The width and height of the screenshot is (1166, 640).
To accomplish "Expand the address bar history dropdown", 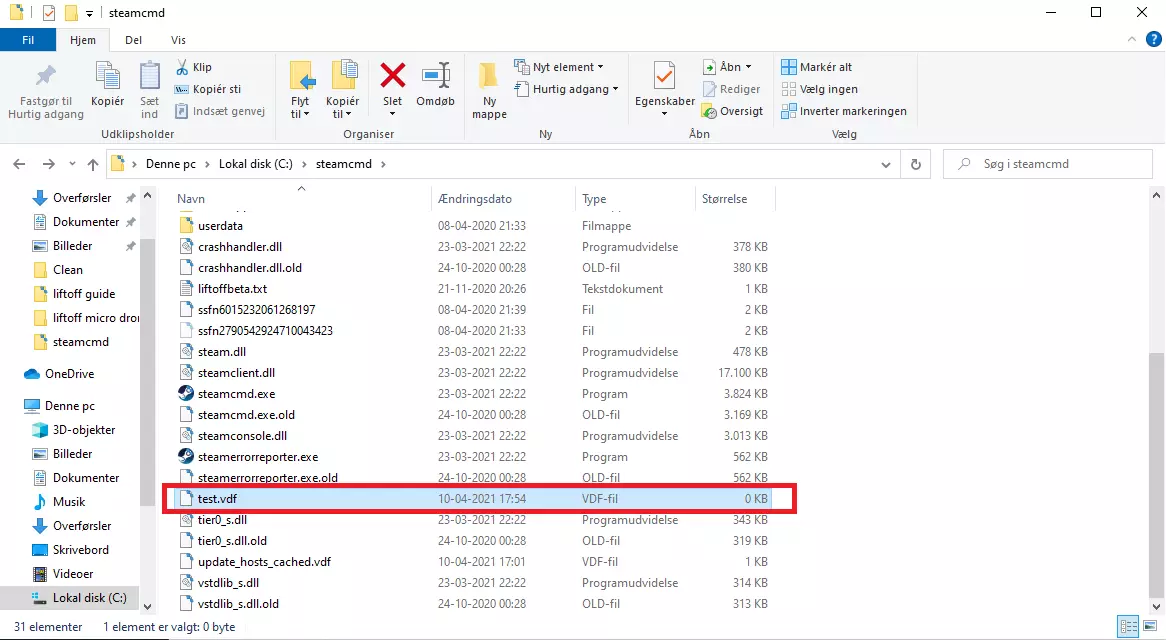I will pos(886,164).
